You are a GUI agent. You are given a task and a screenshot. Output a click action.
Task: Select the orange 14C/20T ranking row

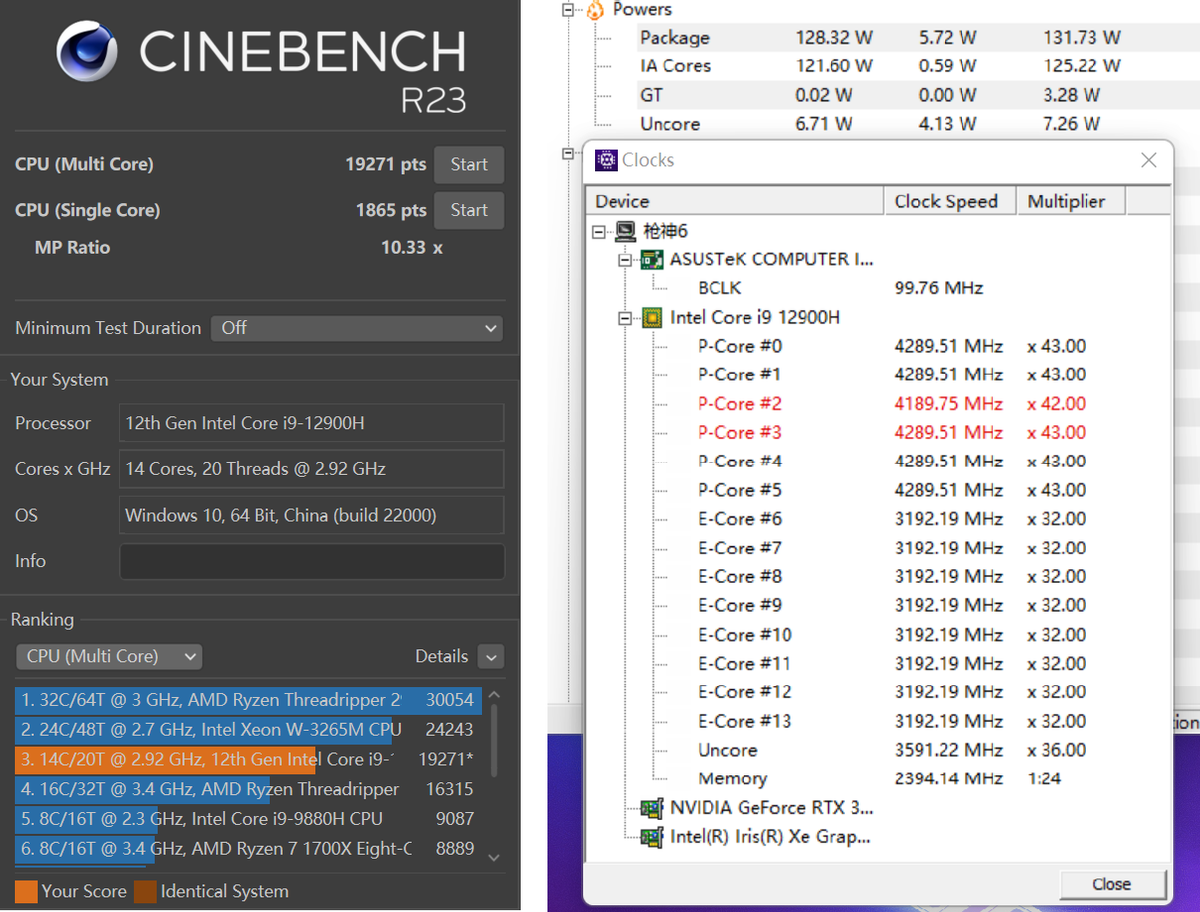point(248,760)
